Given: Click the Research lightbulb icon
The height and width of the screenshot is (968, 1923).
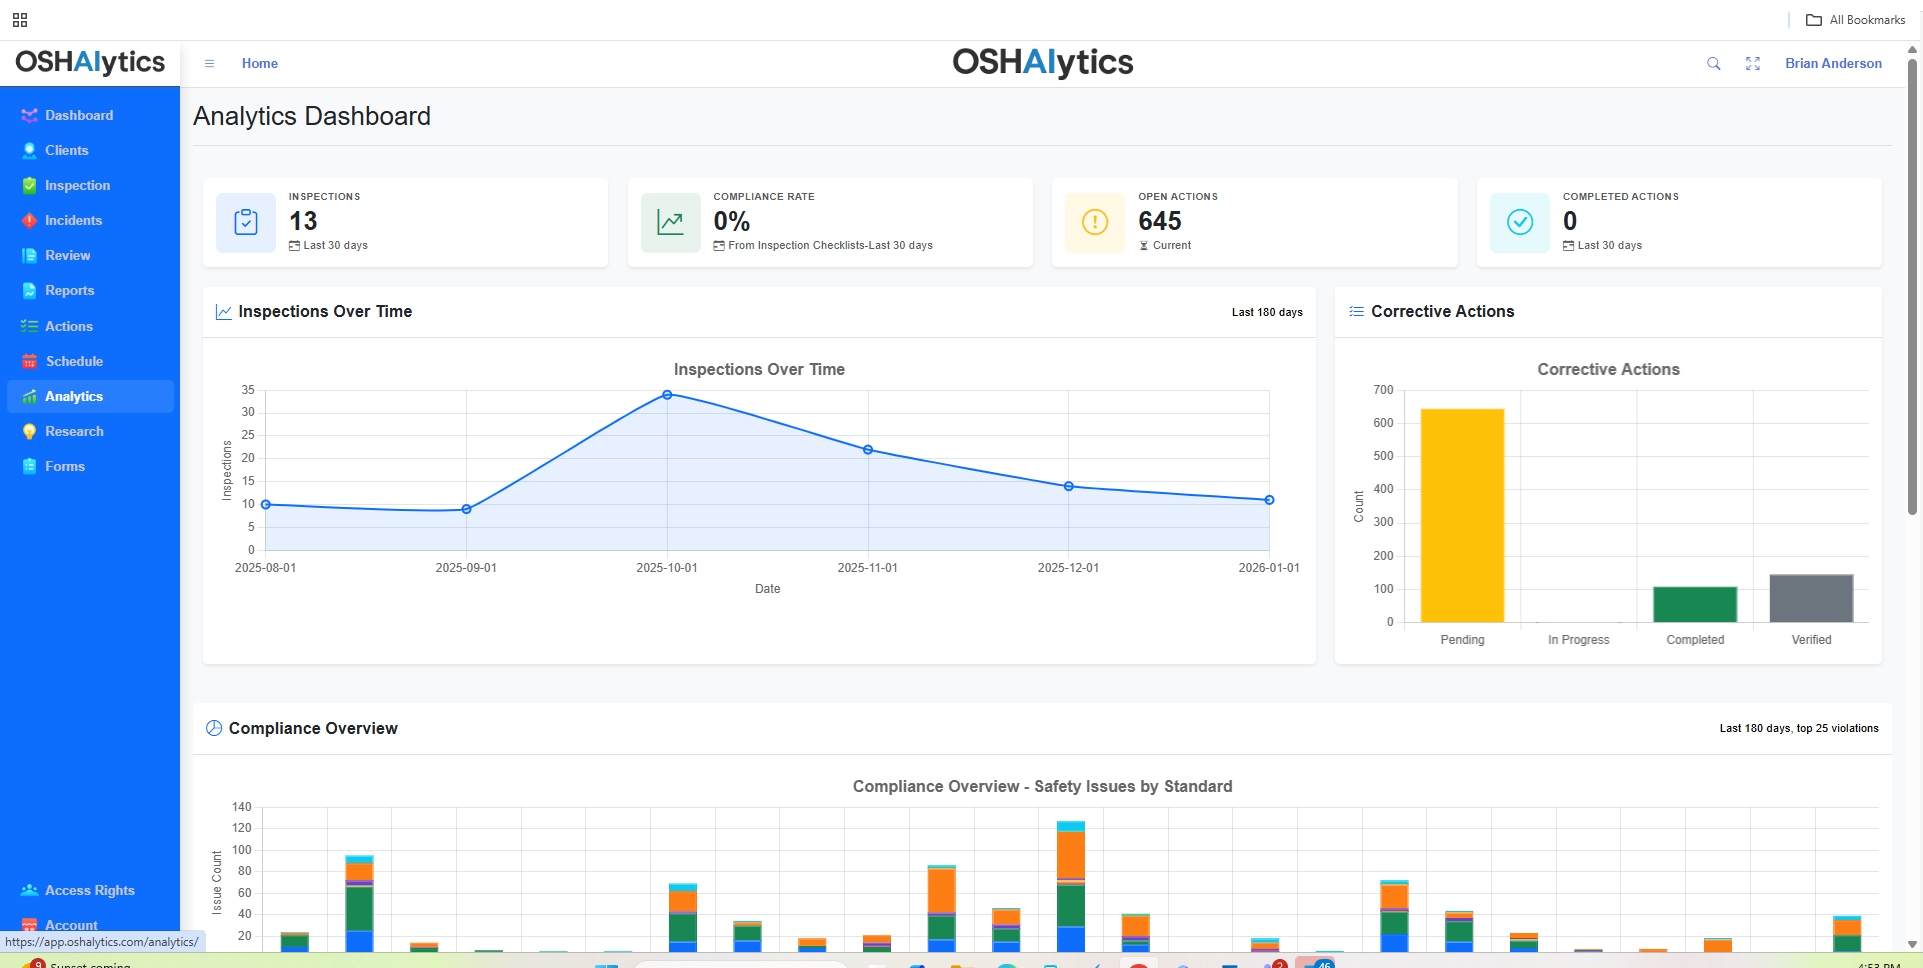Looking at the screenshot, I should pos(29,432).
